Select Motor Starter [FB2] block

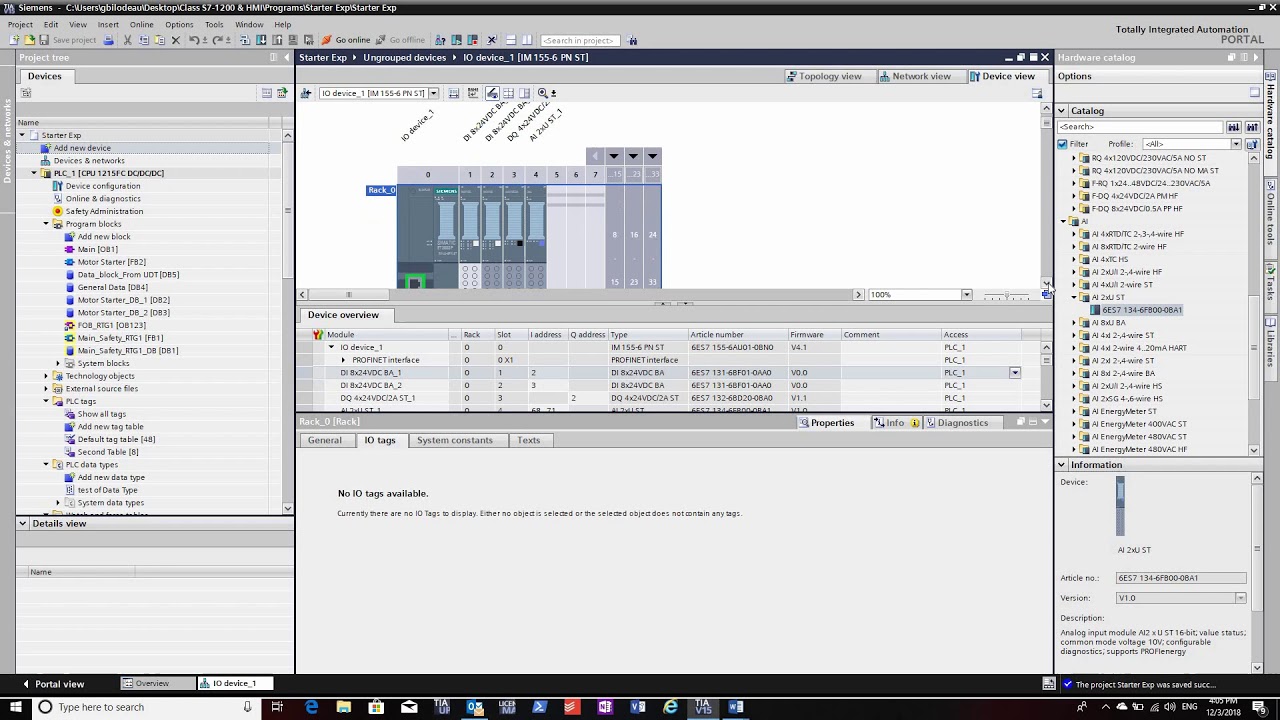(x=111, y=262)
